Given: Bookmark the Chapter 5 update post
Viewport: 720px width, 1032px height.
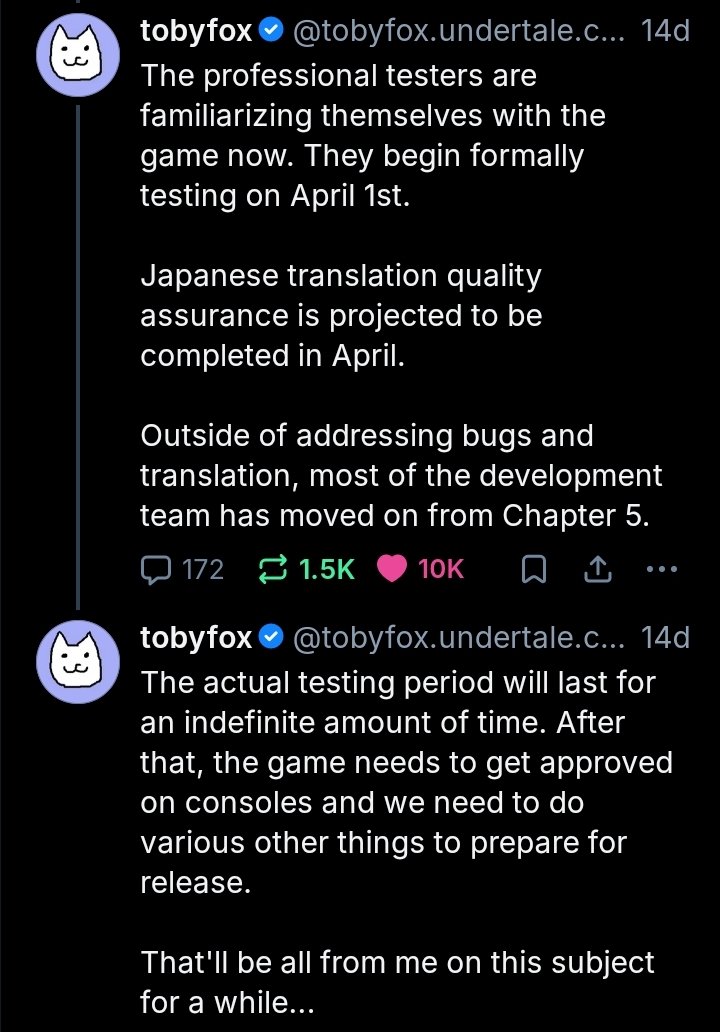Looking at the screenshot, I should pos(533,569).
